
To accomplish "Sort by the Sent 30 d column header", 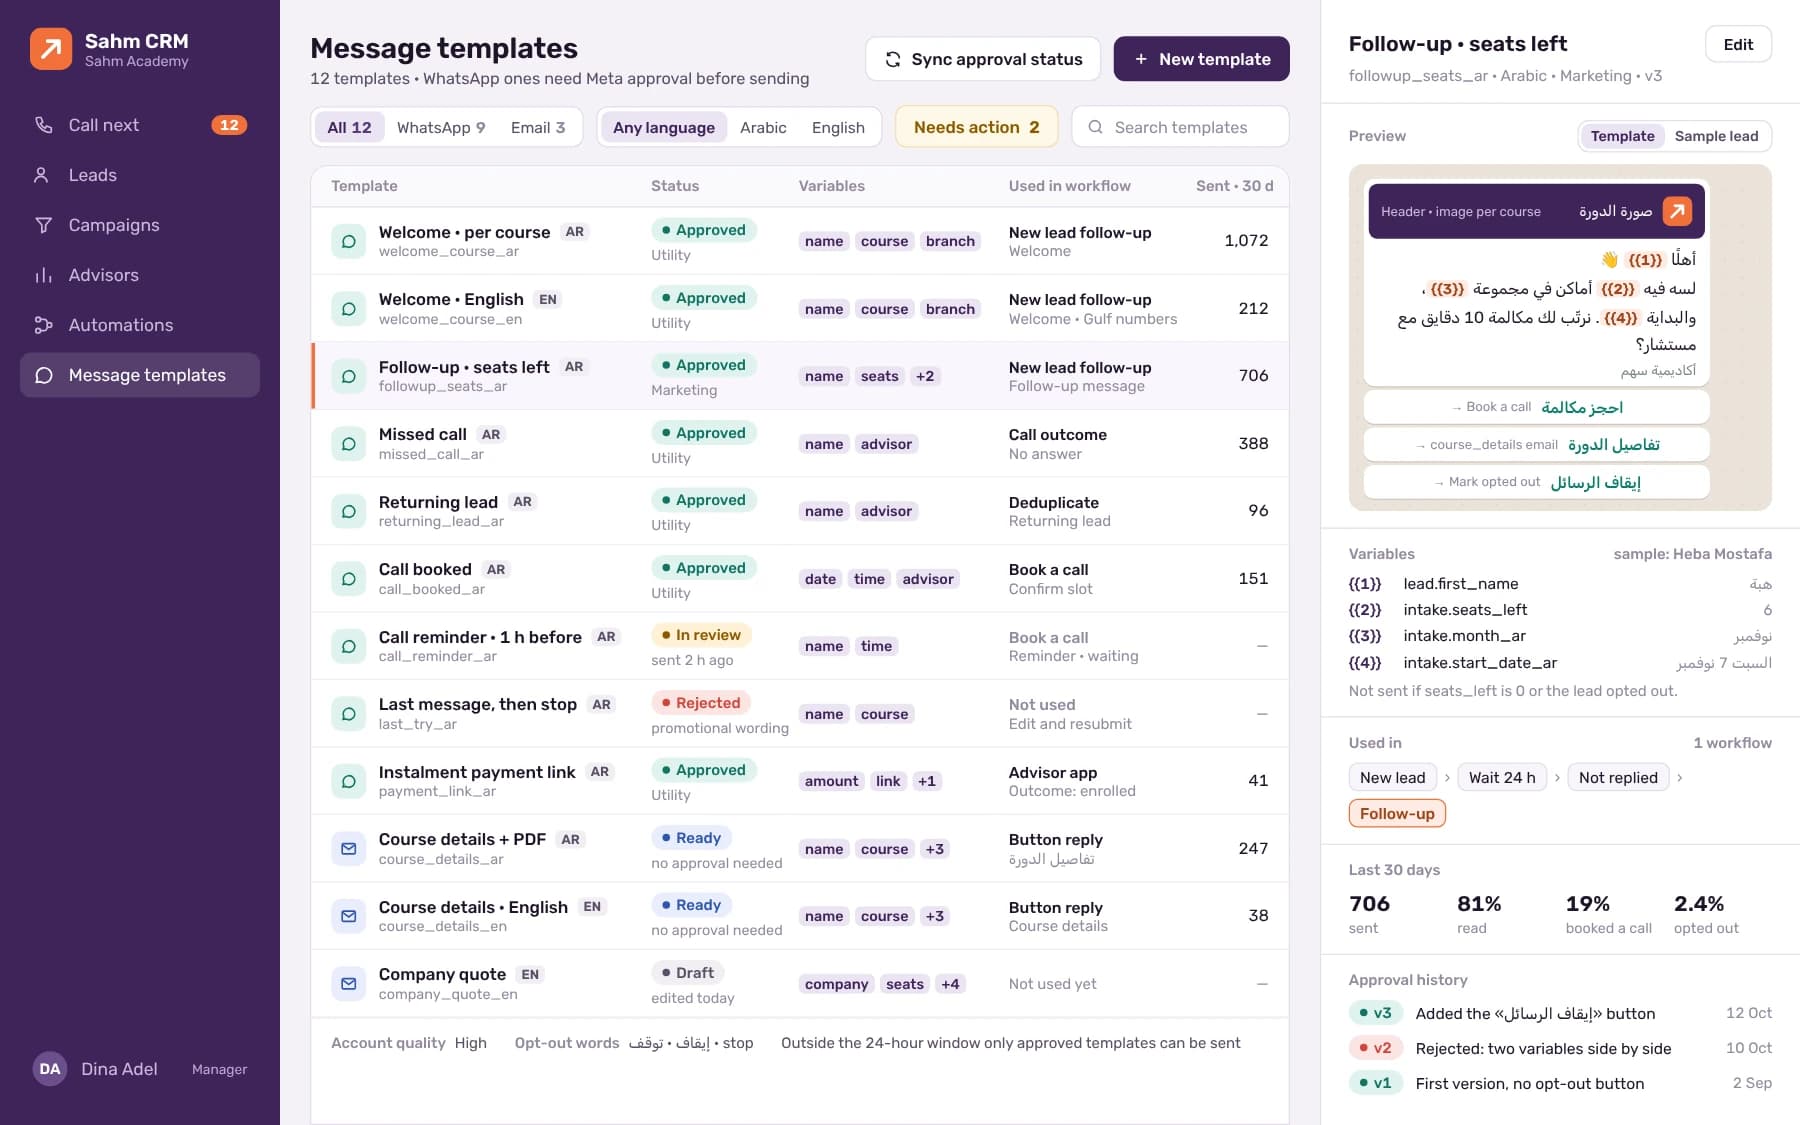I will point(1234,186).
